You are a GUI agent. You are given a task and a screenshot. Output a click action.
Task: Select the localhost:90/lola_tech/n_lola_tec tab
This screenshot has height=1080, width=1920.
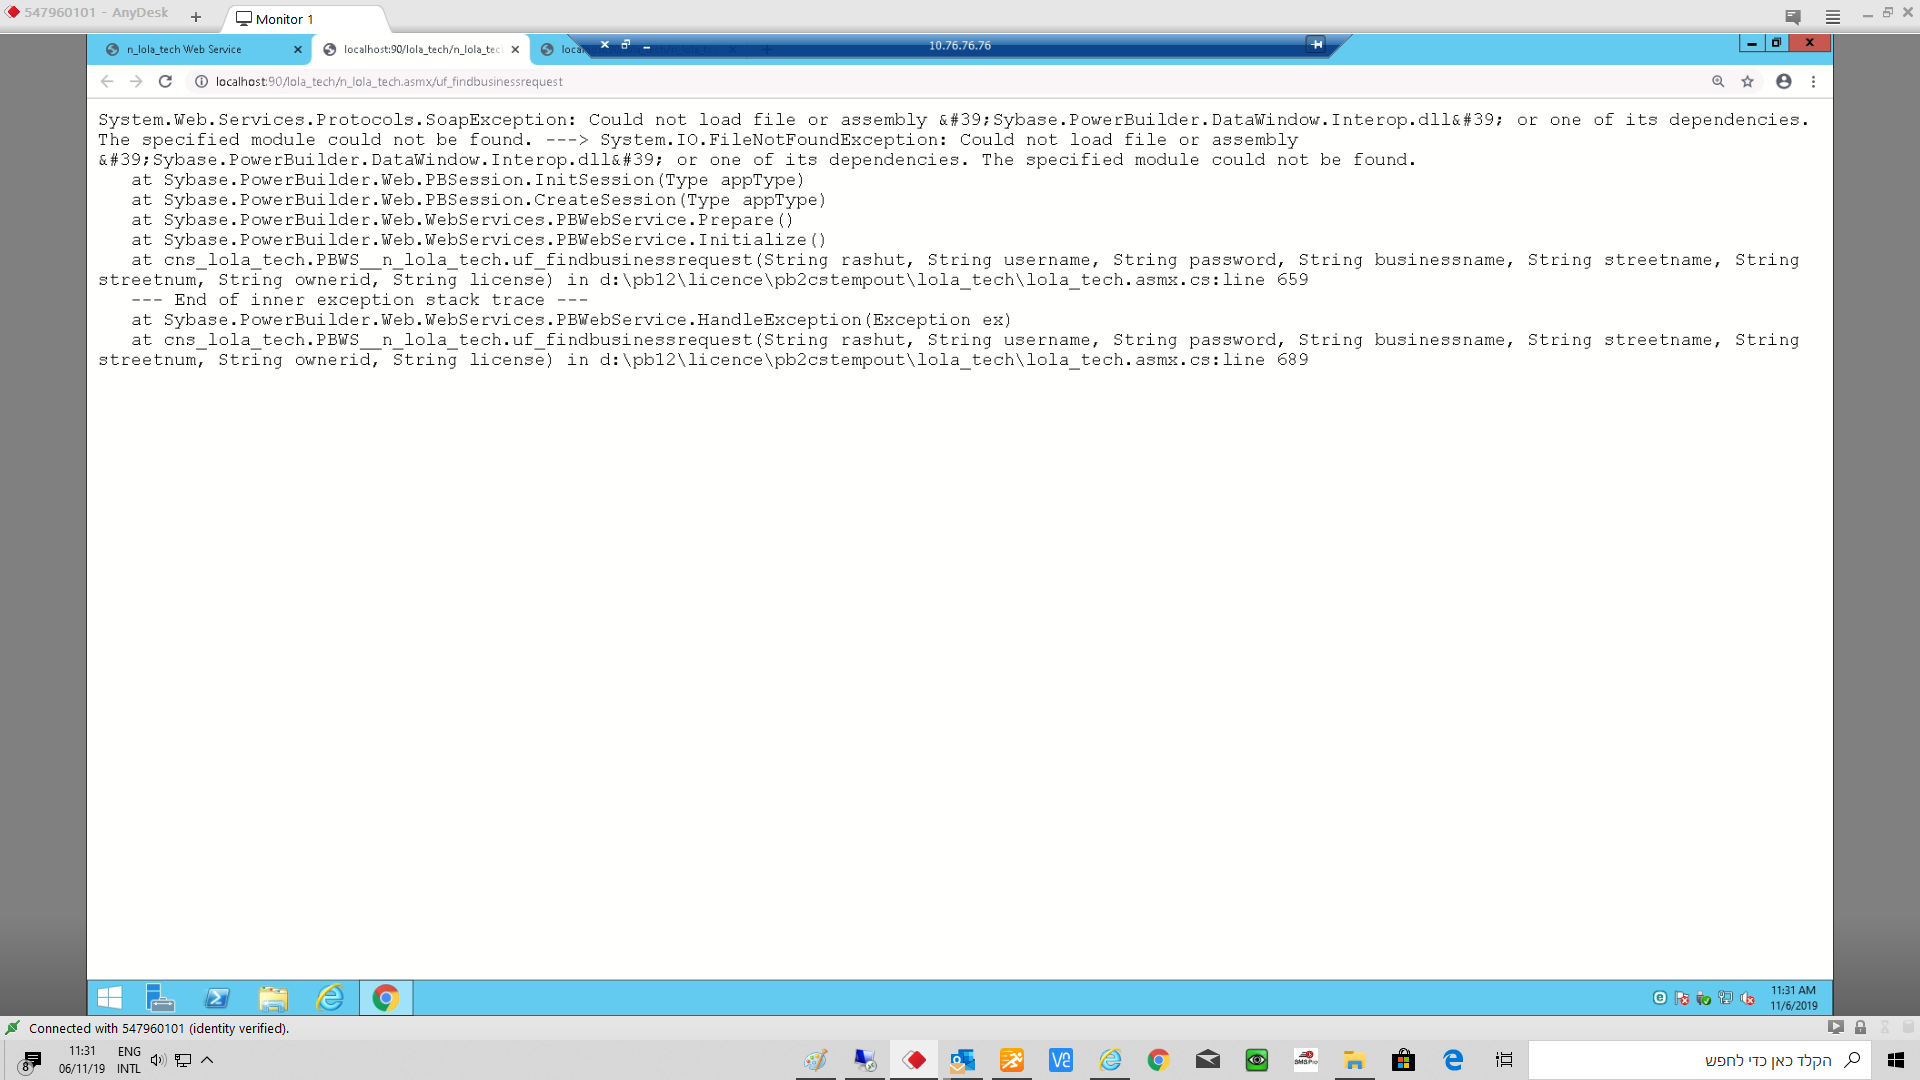421,49
